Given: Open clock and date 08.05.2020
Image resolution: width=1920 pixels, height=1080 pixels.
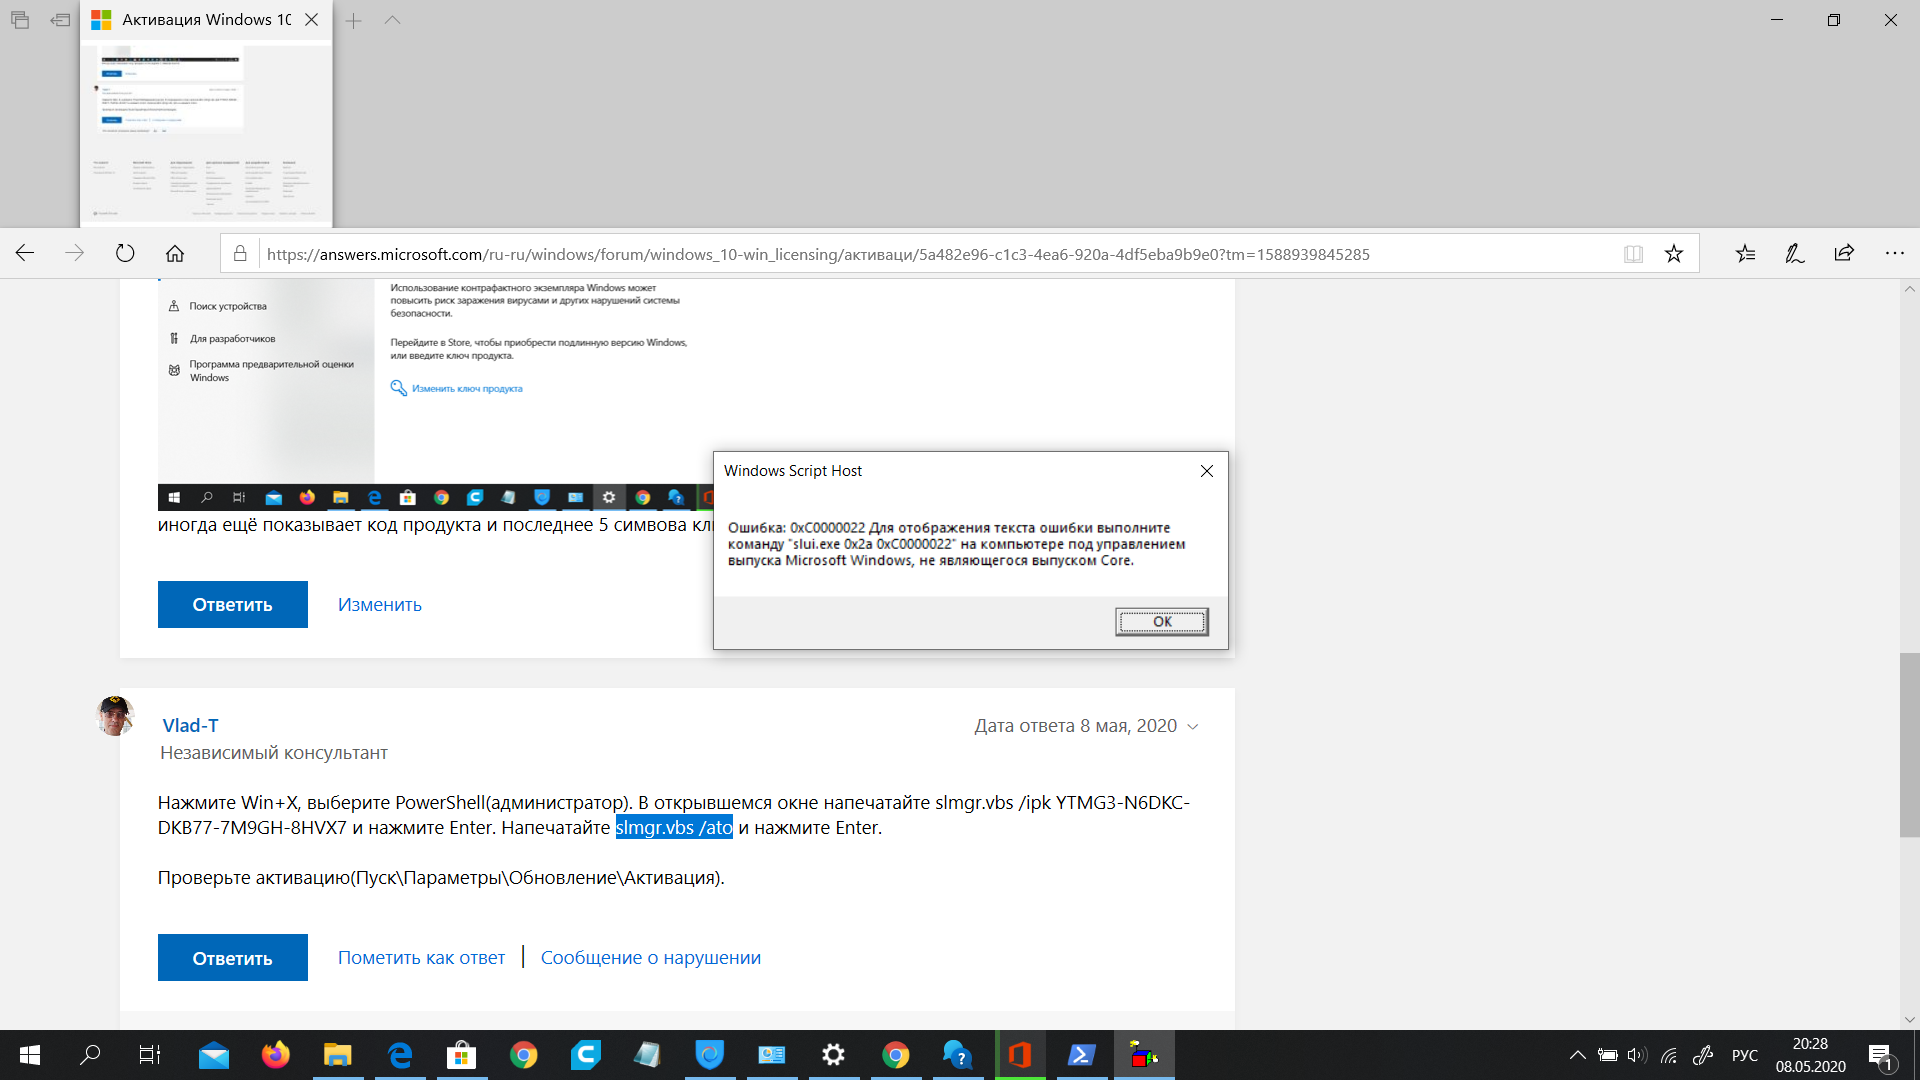Looking at the screenshot, I should (x=1810, y=1055).
